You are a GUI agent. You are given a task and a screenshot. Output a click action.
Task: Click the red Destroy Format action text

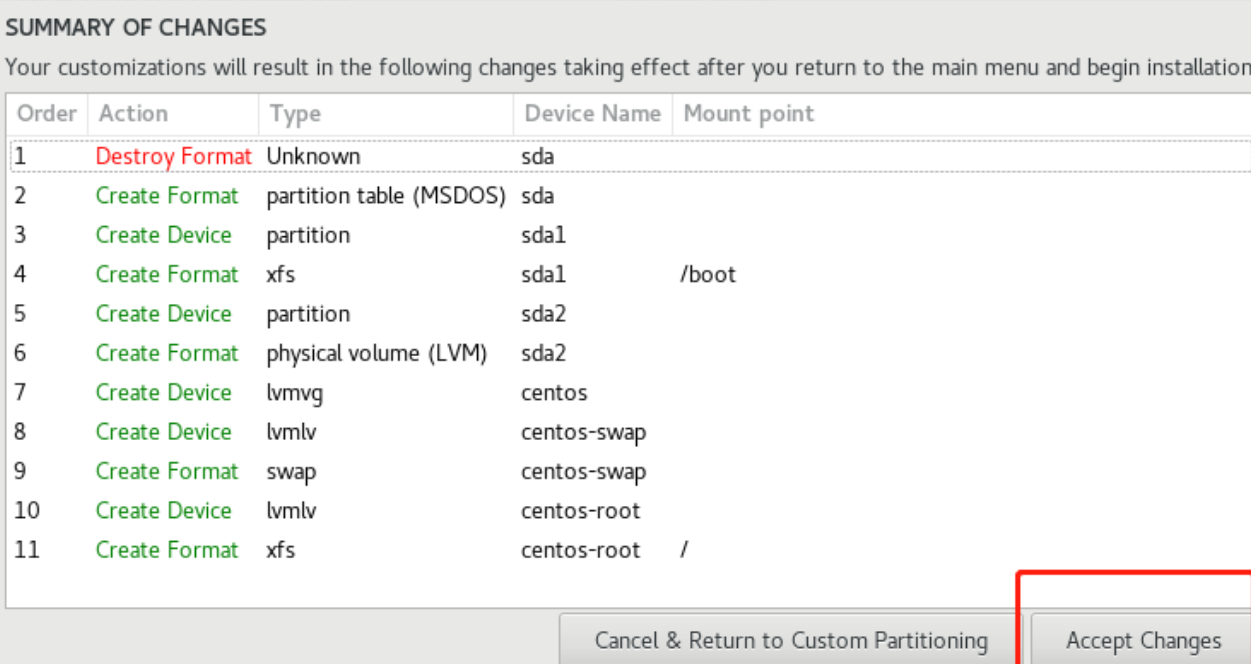click(x=174, y=157)
